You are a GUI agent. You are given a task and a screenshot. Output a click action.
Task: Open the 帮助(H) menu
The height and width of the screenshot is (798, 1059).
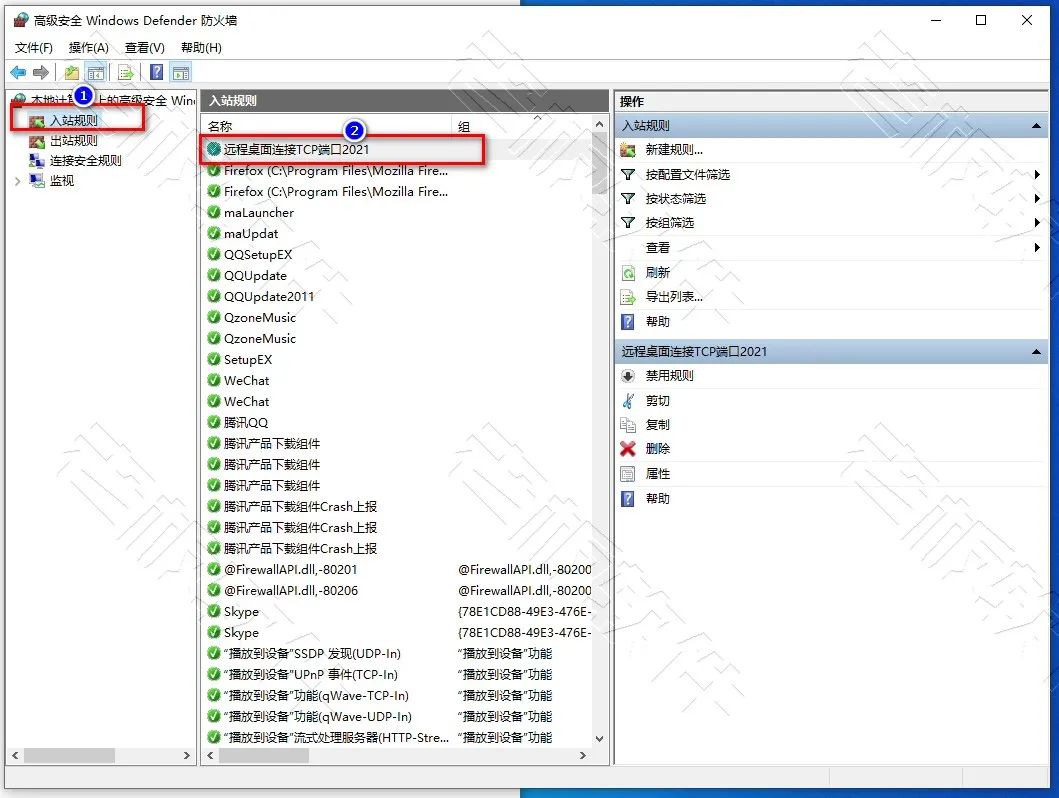click(x=201, y=48)
